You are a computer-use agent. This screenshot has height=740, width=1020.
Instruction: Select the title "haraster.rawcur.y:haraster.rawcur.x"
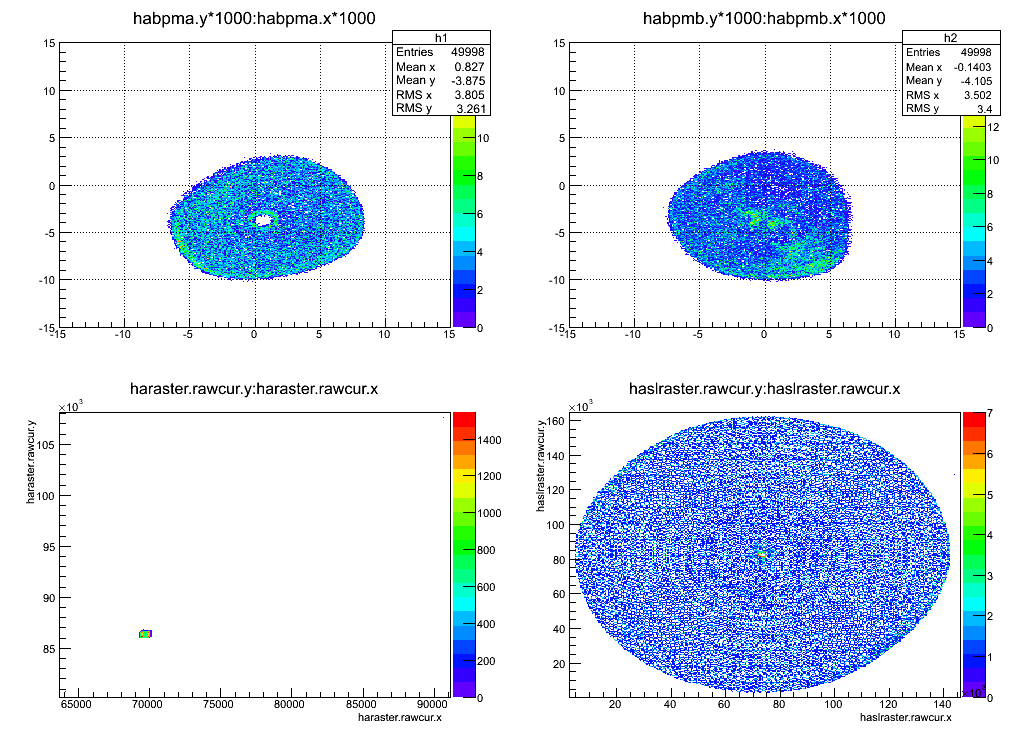pos(254,389)
